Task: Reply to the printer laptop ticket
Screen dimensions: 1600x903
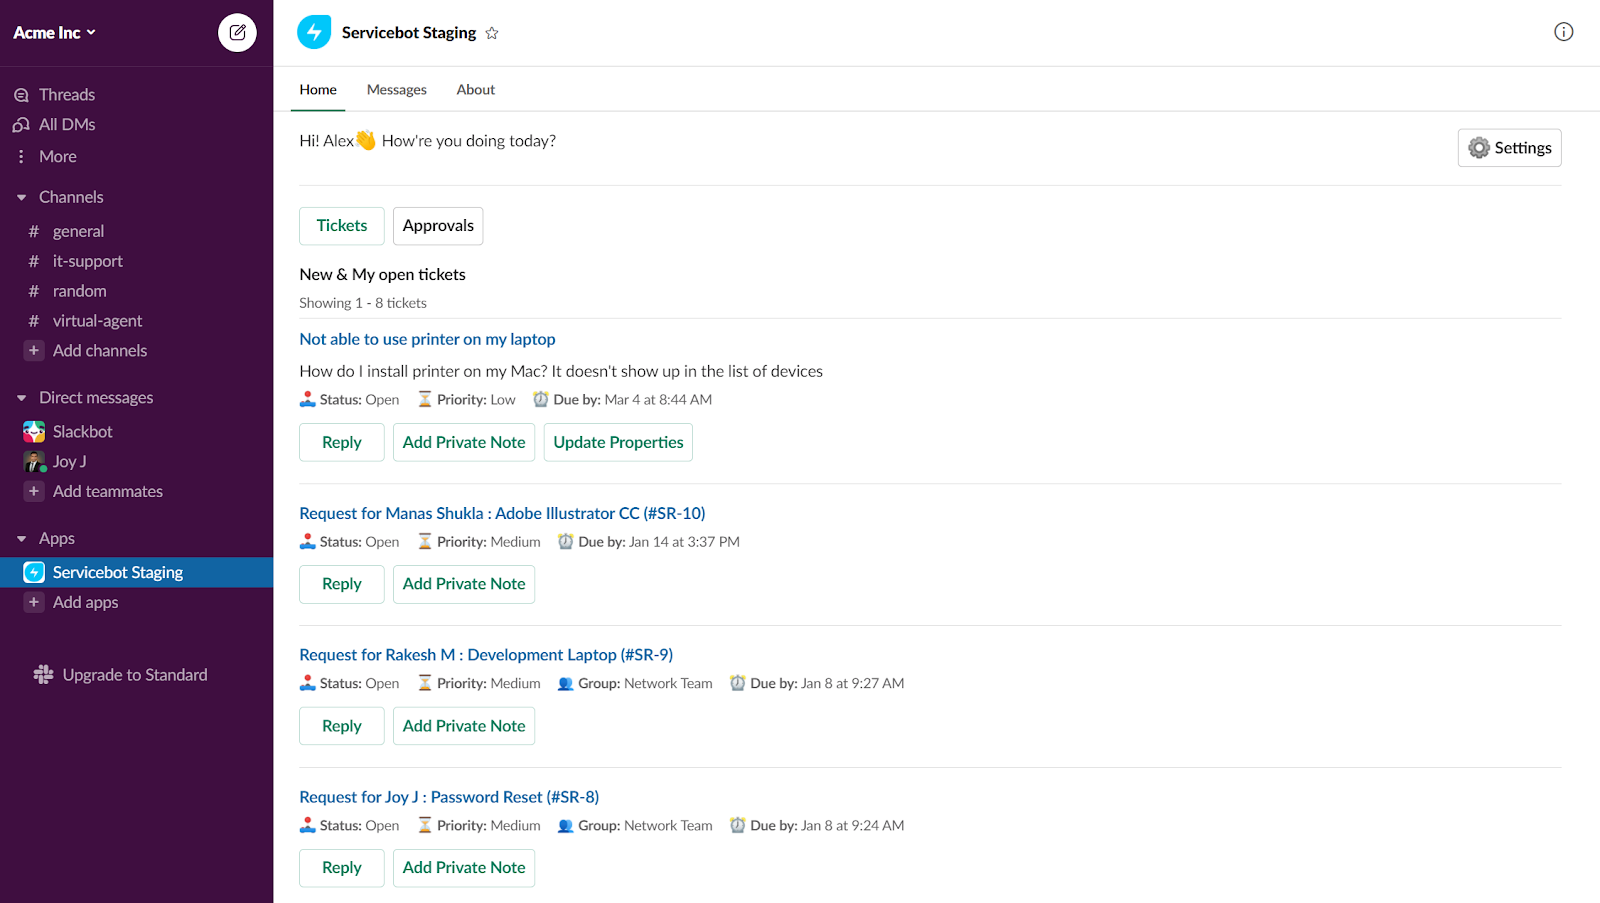Action: 342,443
